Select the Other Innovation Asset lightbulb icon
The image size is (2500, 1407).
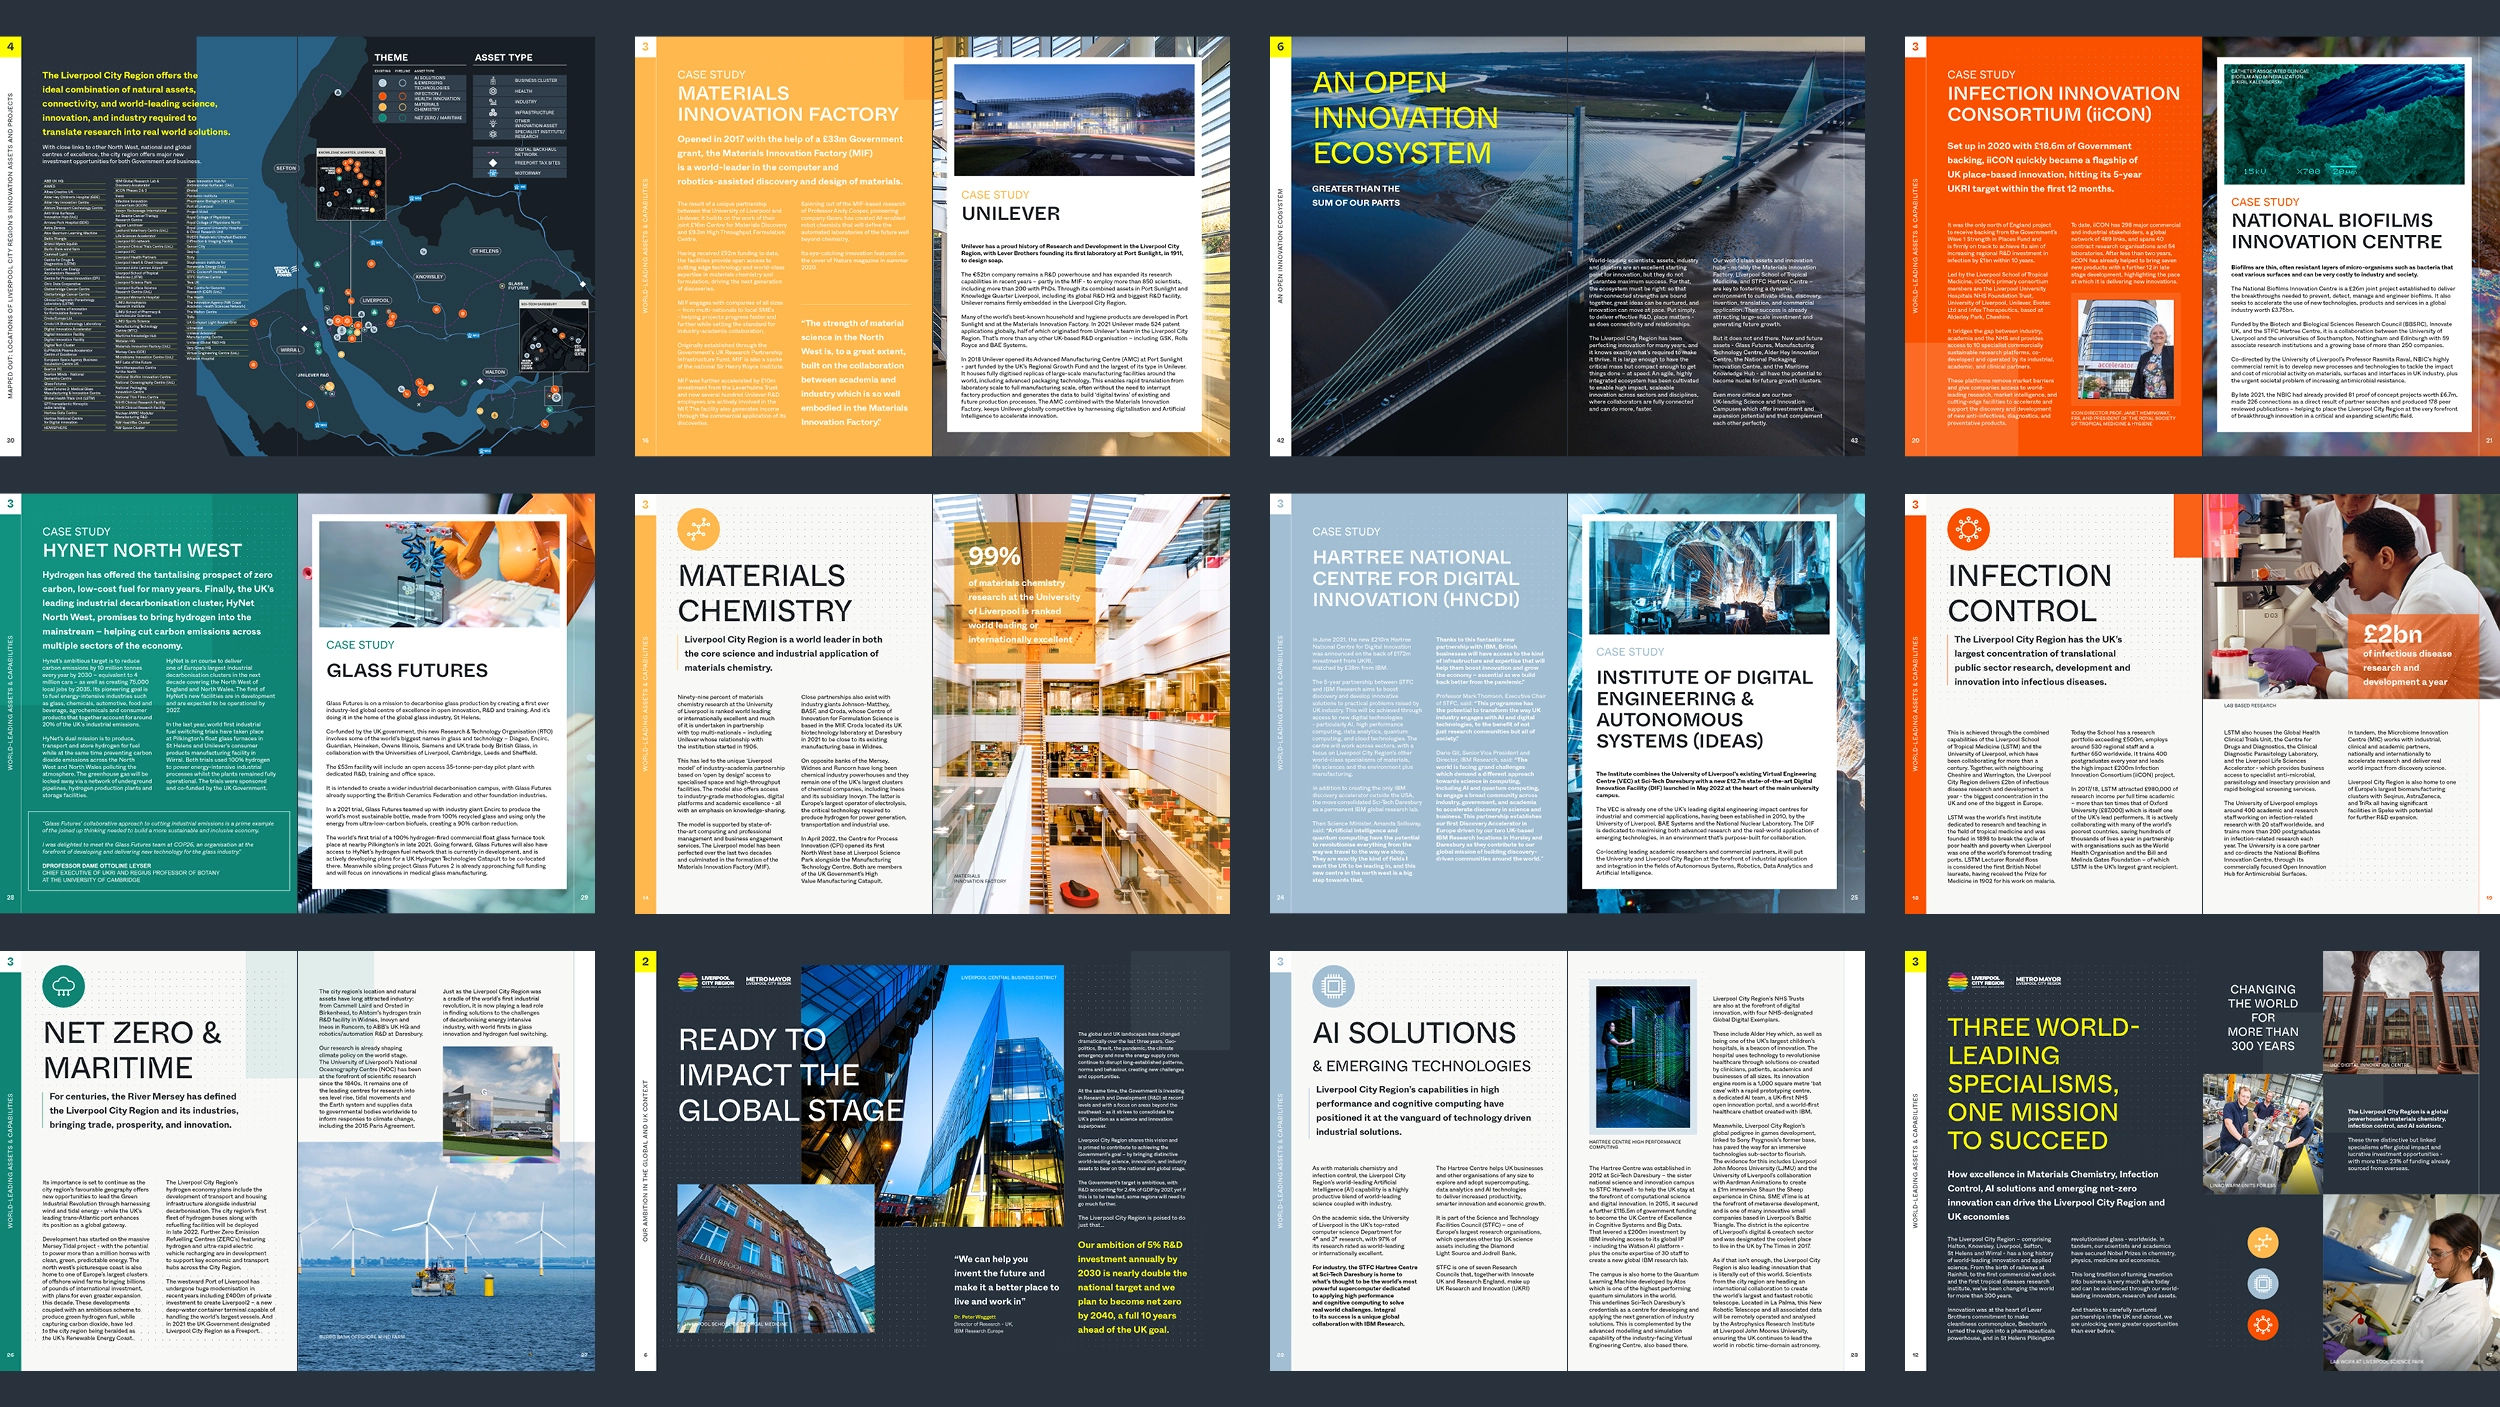(493, 123)
